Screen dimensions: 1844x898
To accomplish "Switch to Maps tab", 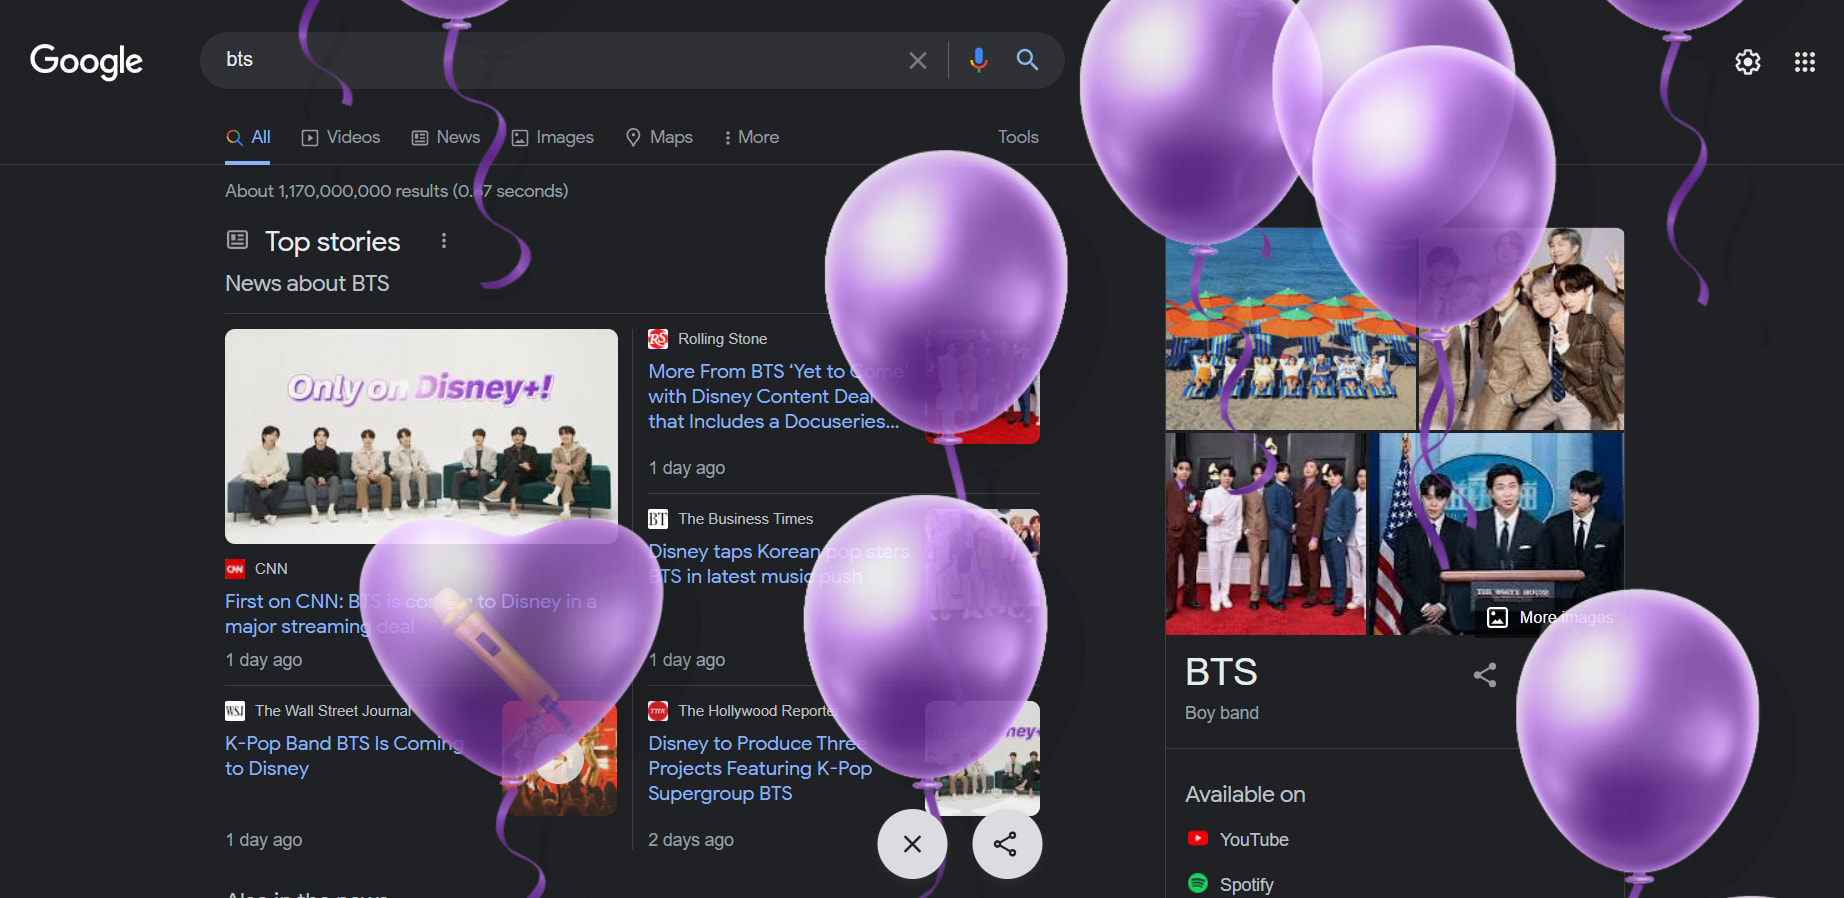I will [x=659, y=137].
